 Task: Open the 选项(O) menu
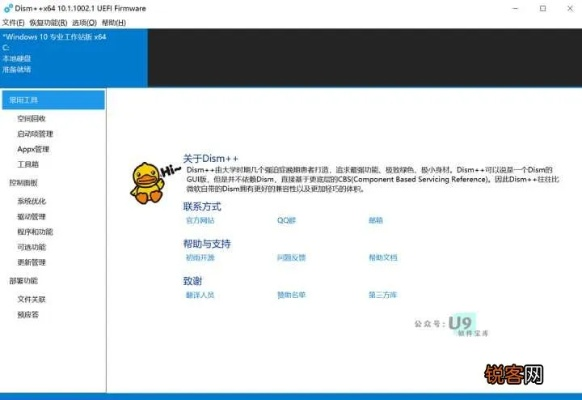84,23
